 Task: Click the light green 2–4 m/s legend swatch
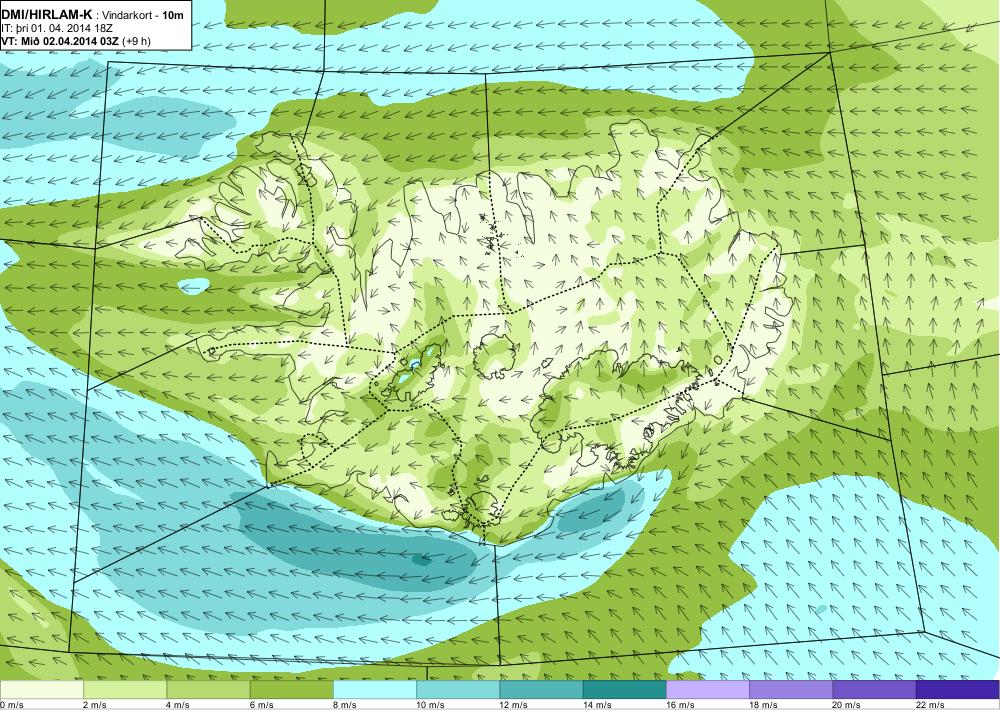(125, 690)
